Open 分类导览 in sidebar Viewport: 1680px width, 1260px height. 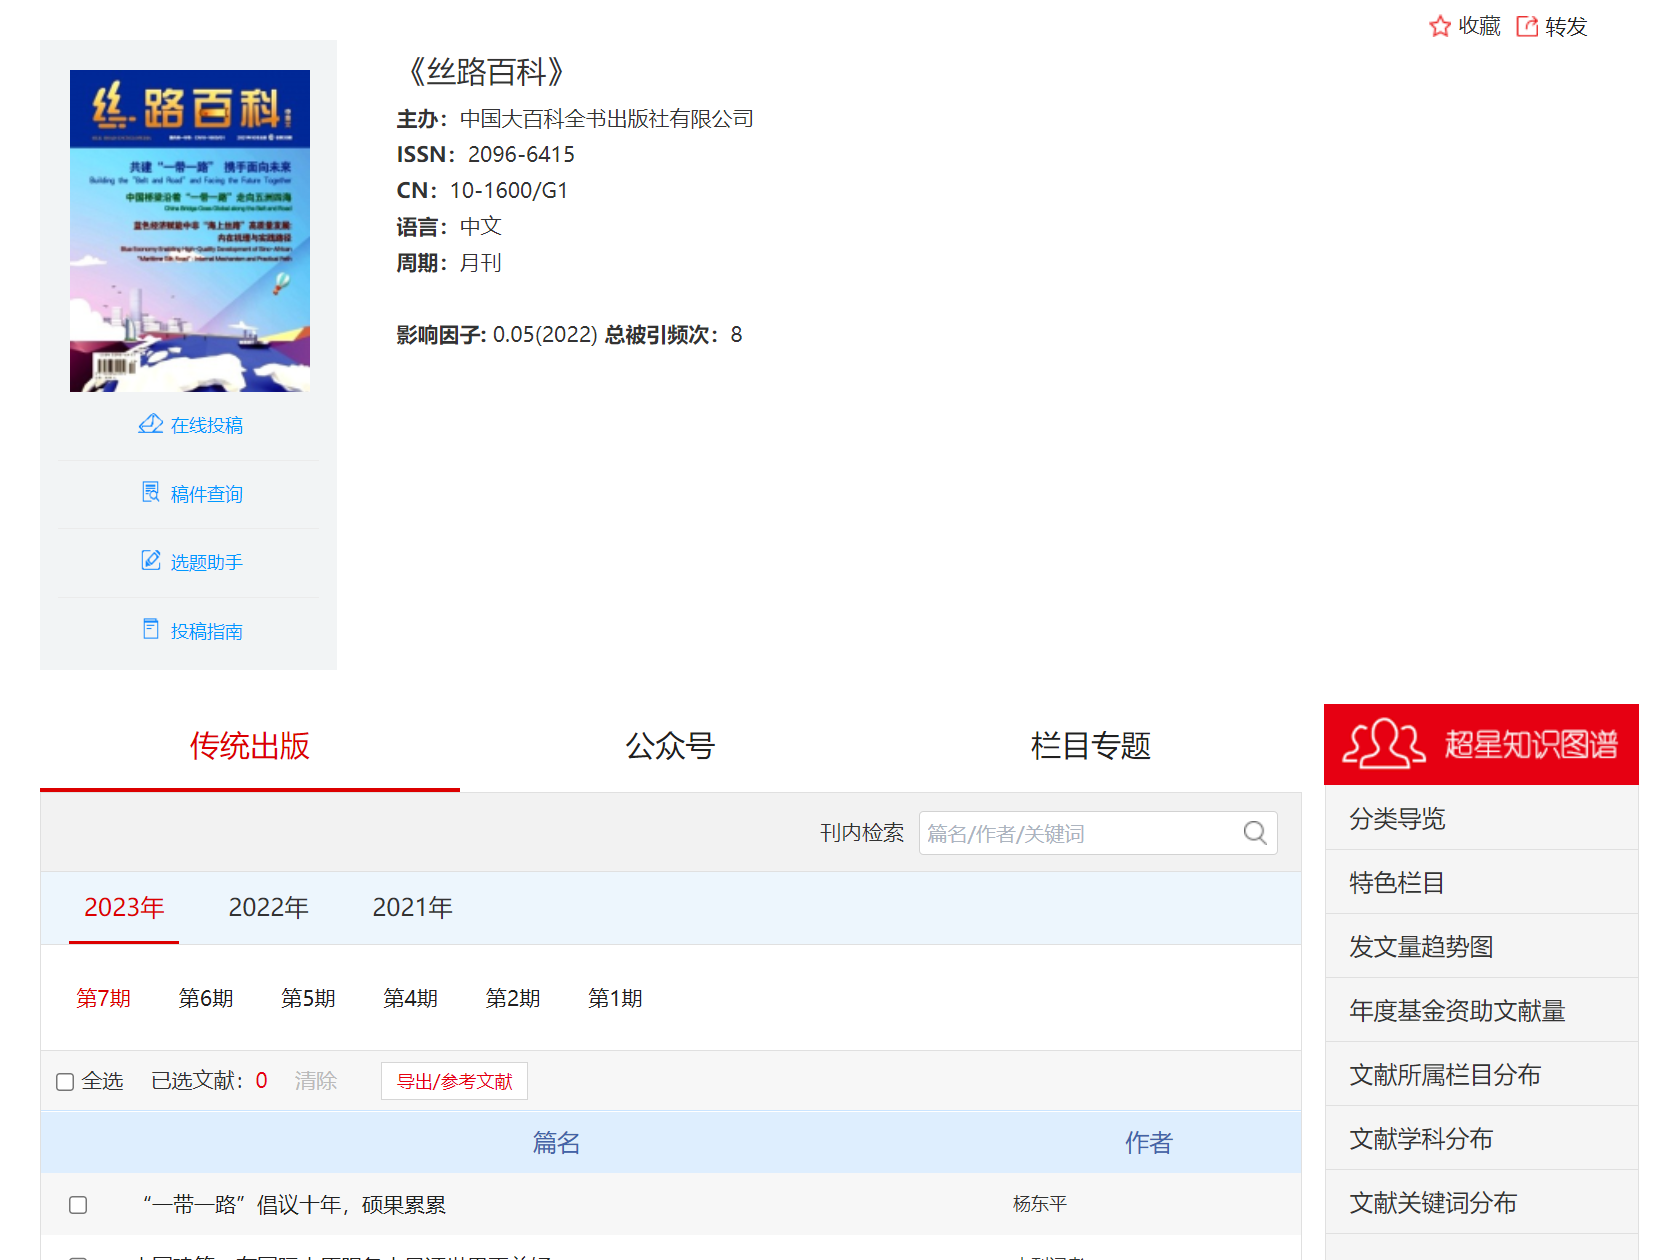1397,819
